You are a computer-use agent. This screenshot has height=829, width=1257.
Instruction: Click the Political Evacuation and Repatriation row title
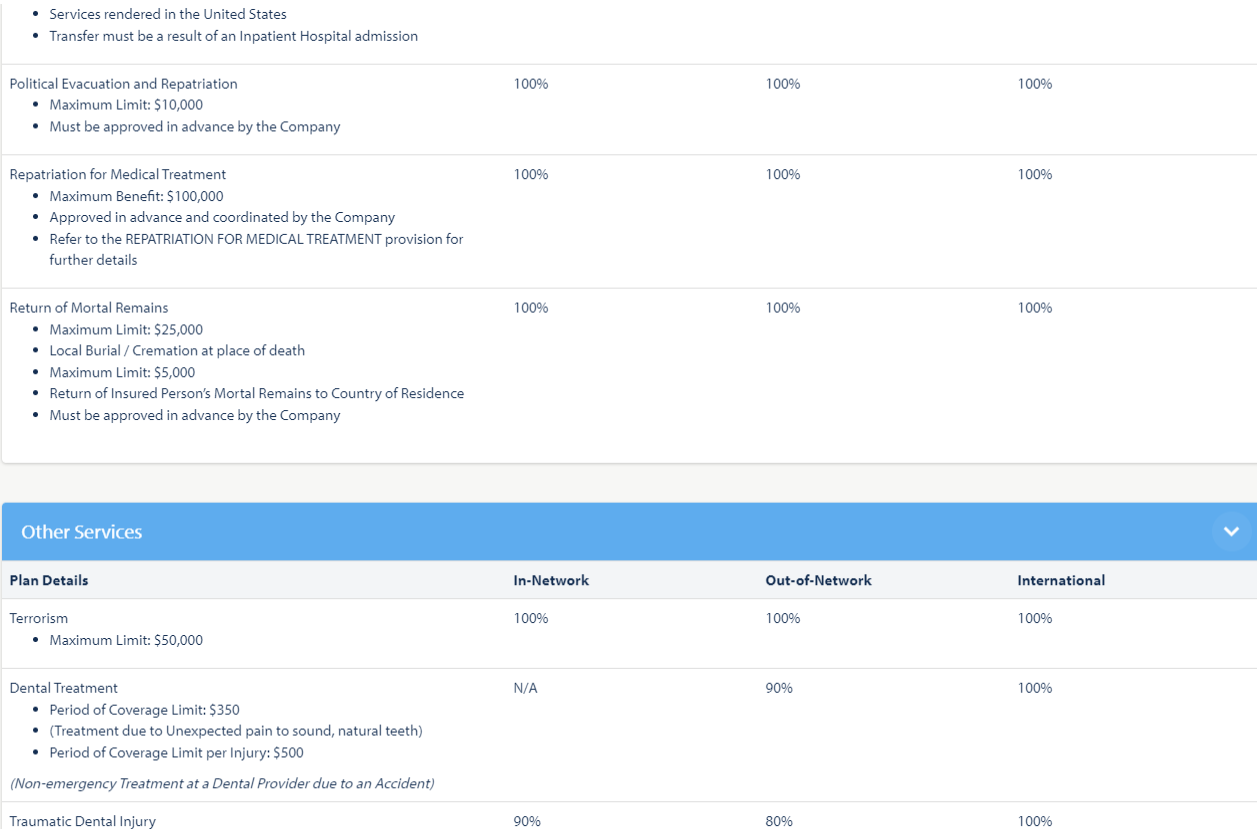click(123, 84)
